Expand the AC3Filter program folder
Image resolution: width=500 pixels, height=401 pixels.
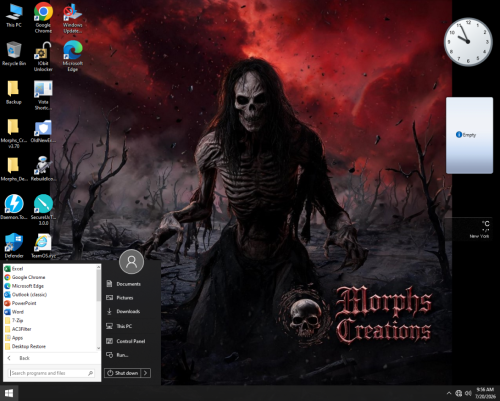coord(50,329)
